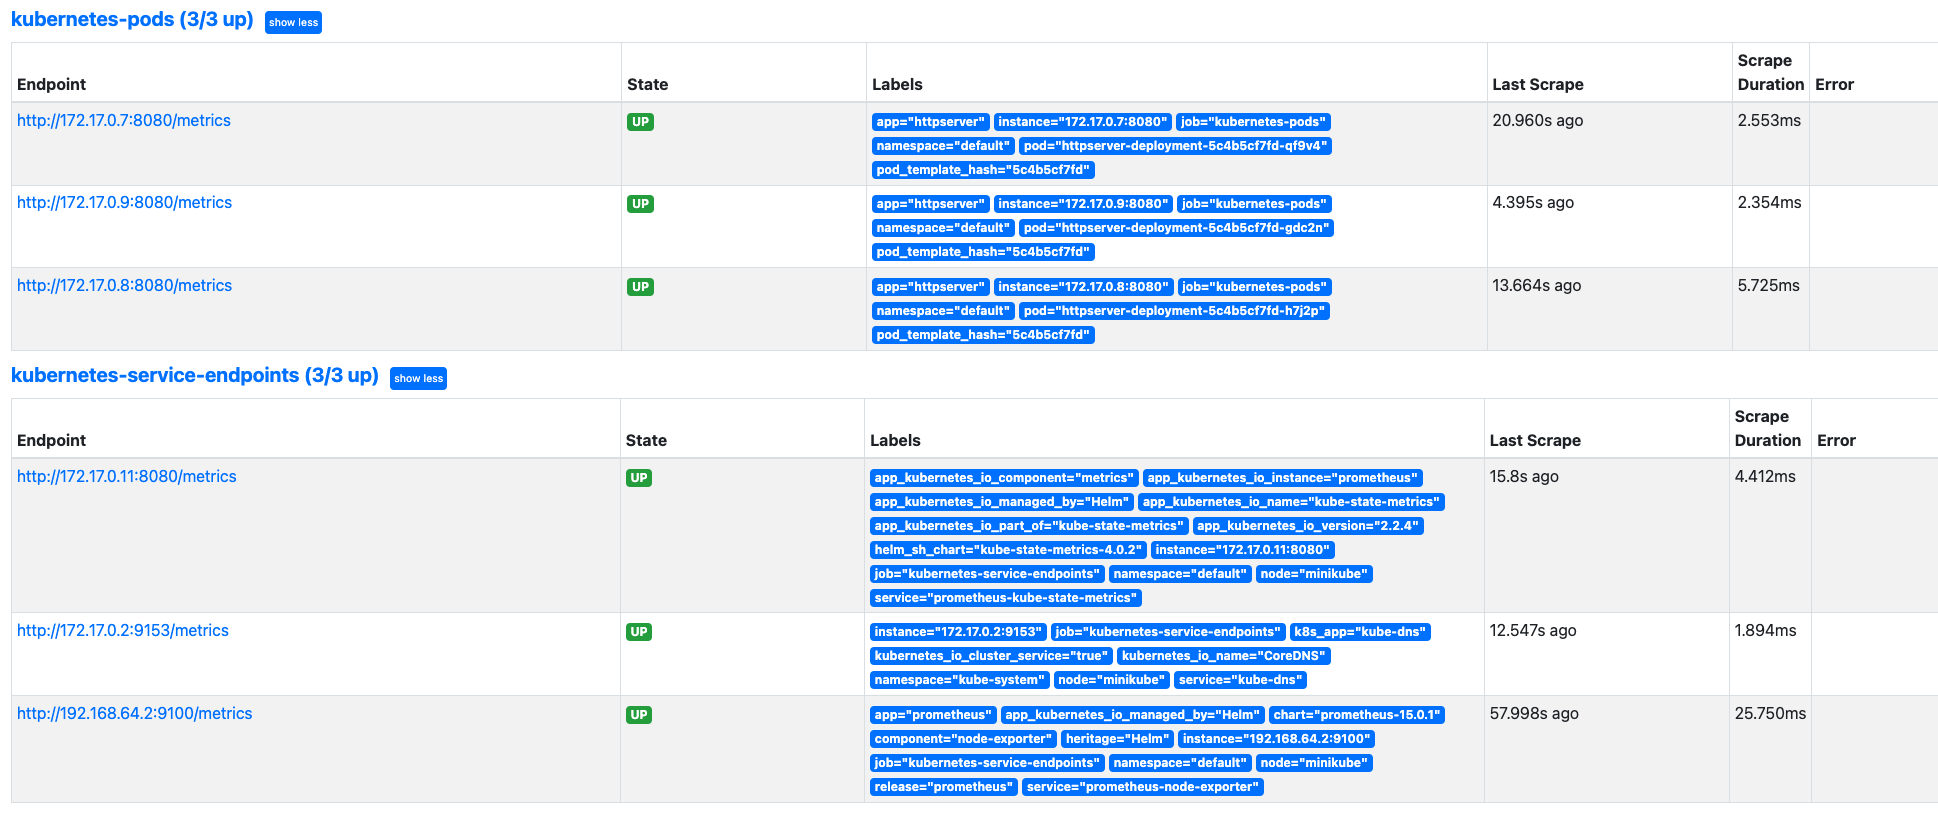This screenshot has height=814, width=1938.
Task: Click label instance="192.168.64.2:9100"
Action: 1276,739
